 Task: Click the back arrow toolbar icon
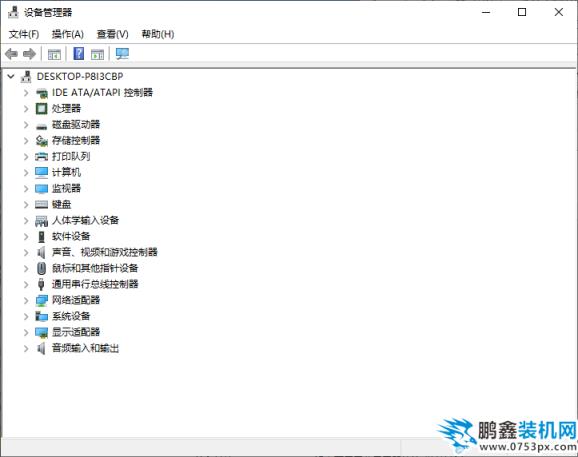pos(11,54)
